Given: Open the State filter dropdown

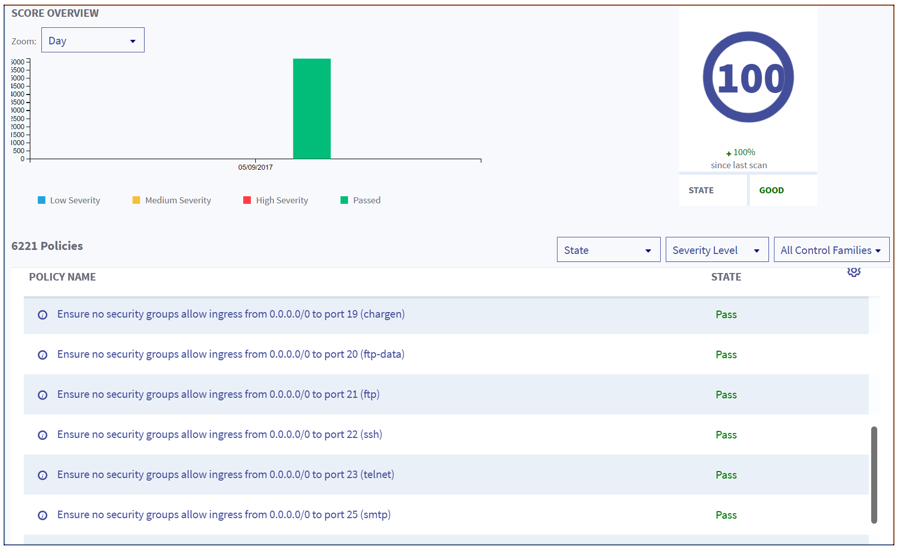Looking at the screenshot, I should pyautogui.click(x=608, y=250).
